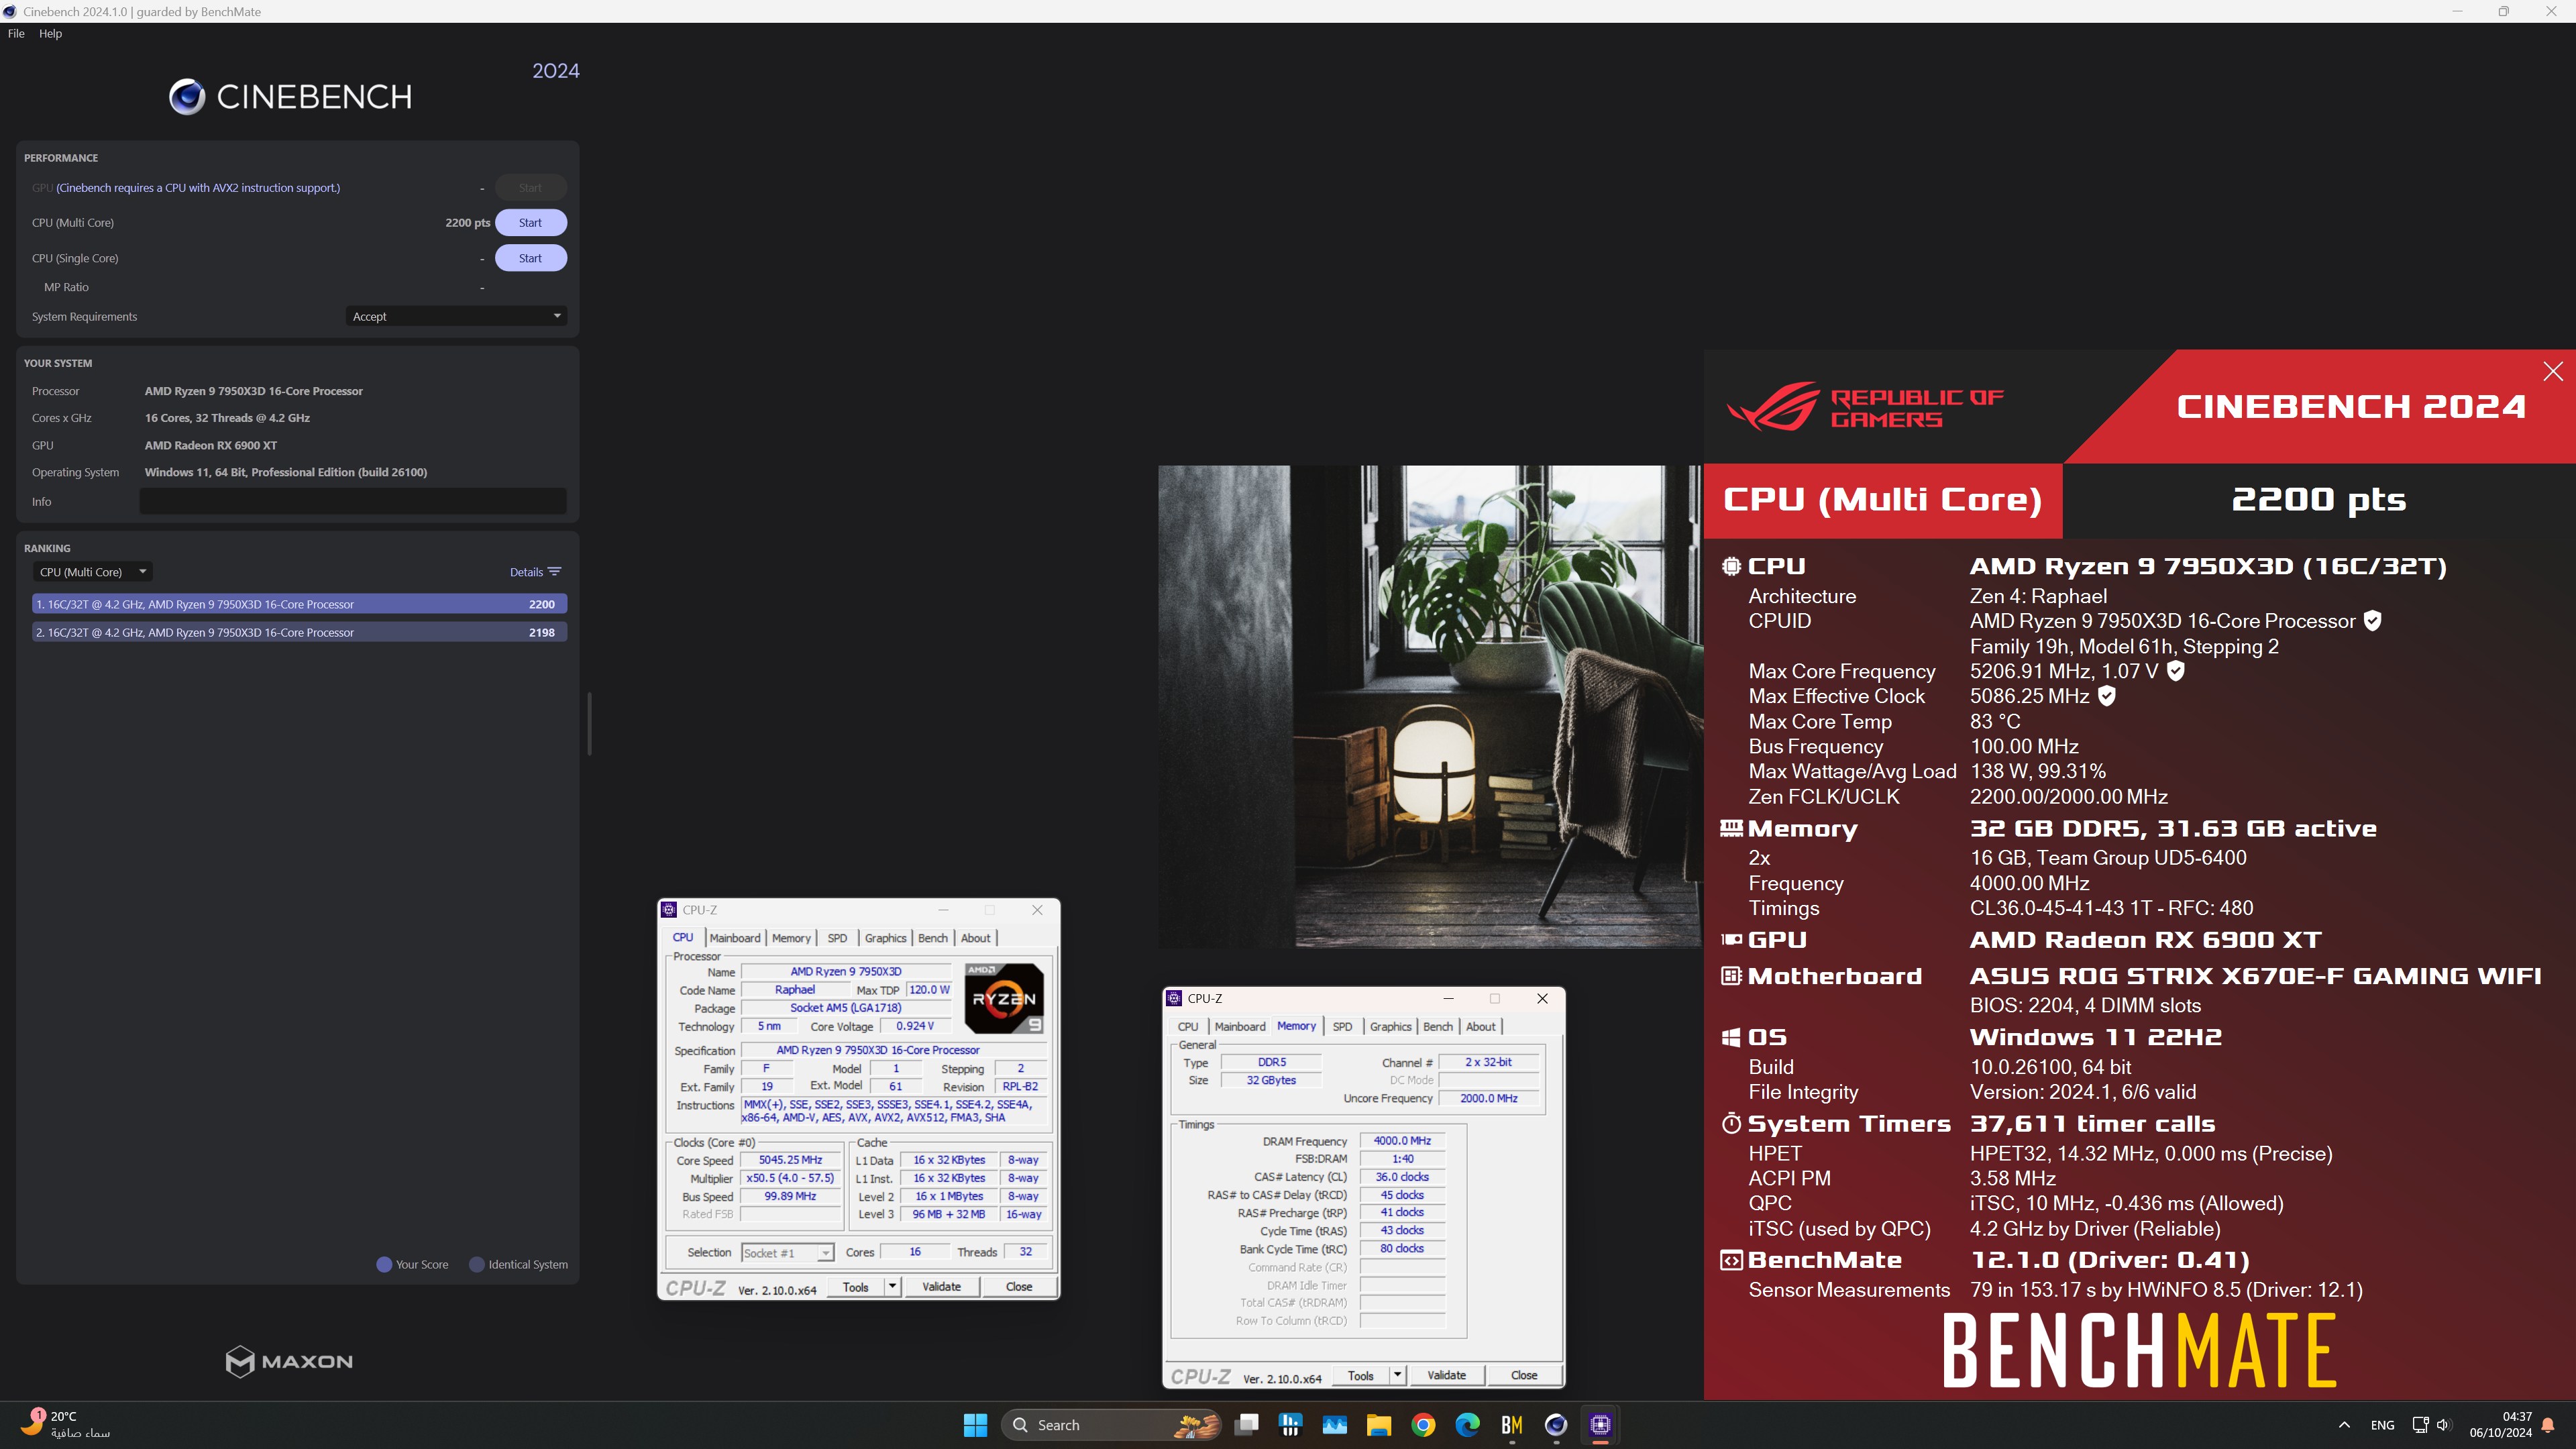Viewport: 2576px width, 1449px height.
Task: Click the disabled GPU Start button
Action: pos(530,187)
